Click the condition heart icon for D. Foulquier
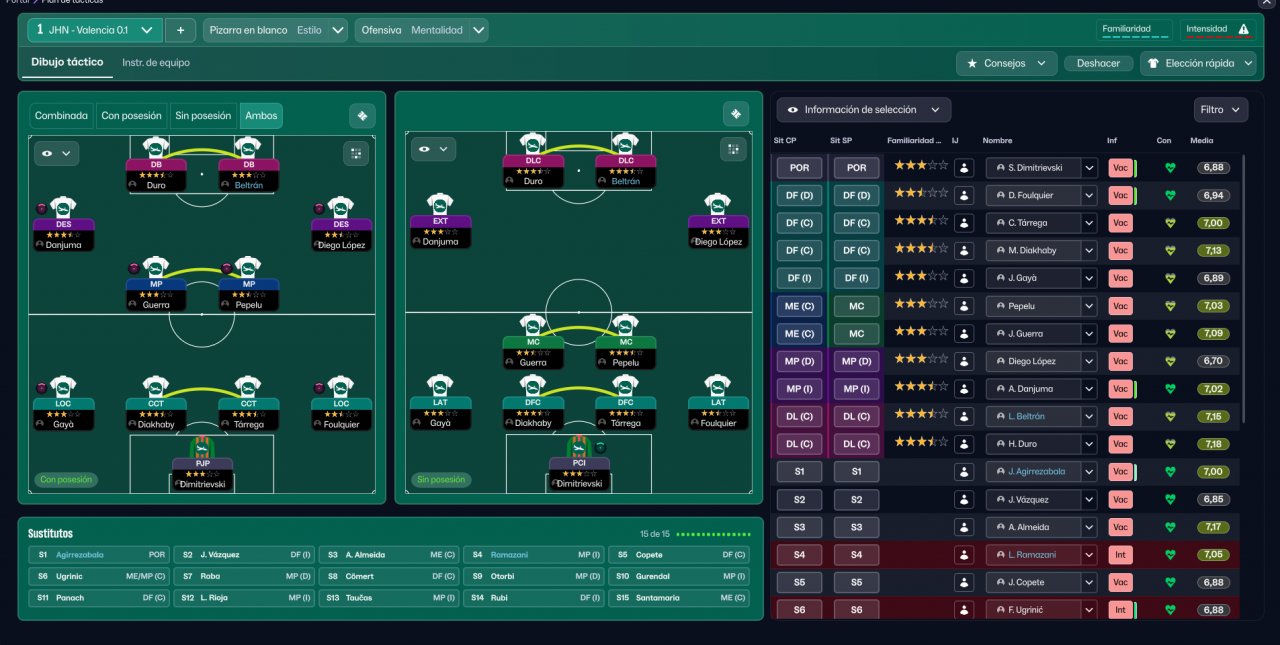 coord(1169,195)
